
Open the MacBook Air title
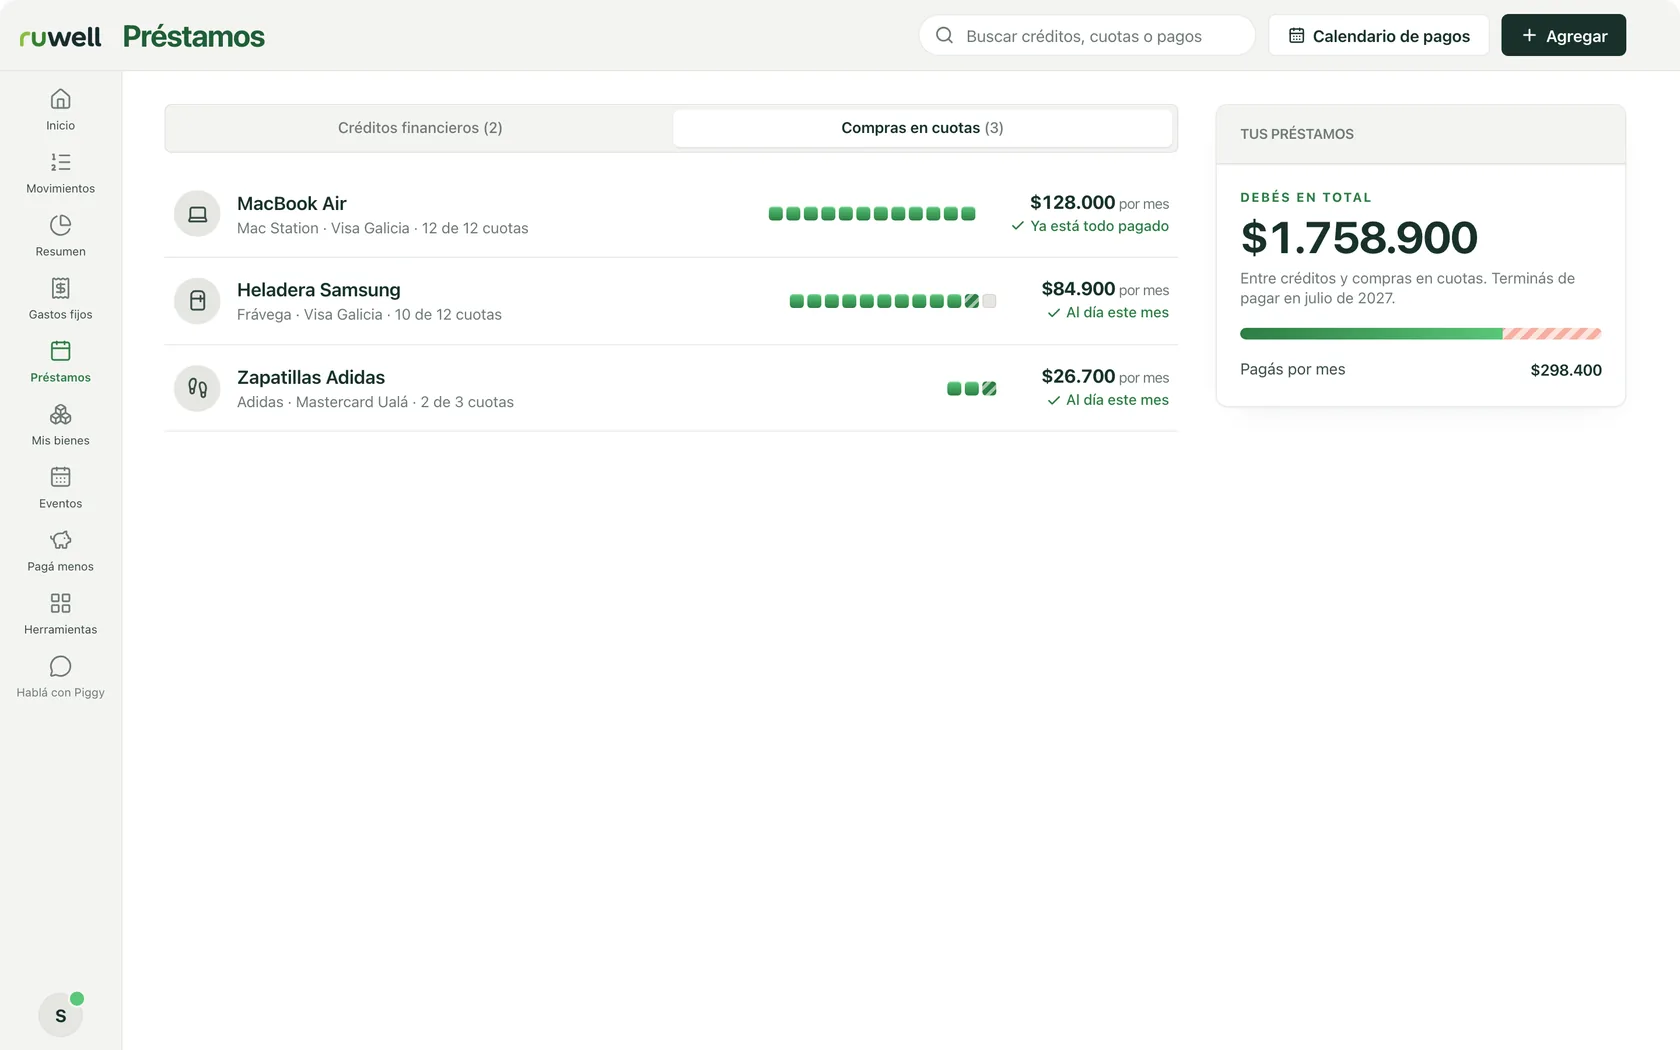(x=292, y=204)
